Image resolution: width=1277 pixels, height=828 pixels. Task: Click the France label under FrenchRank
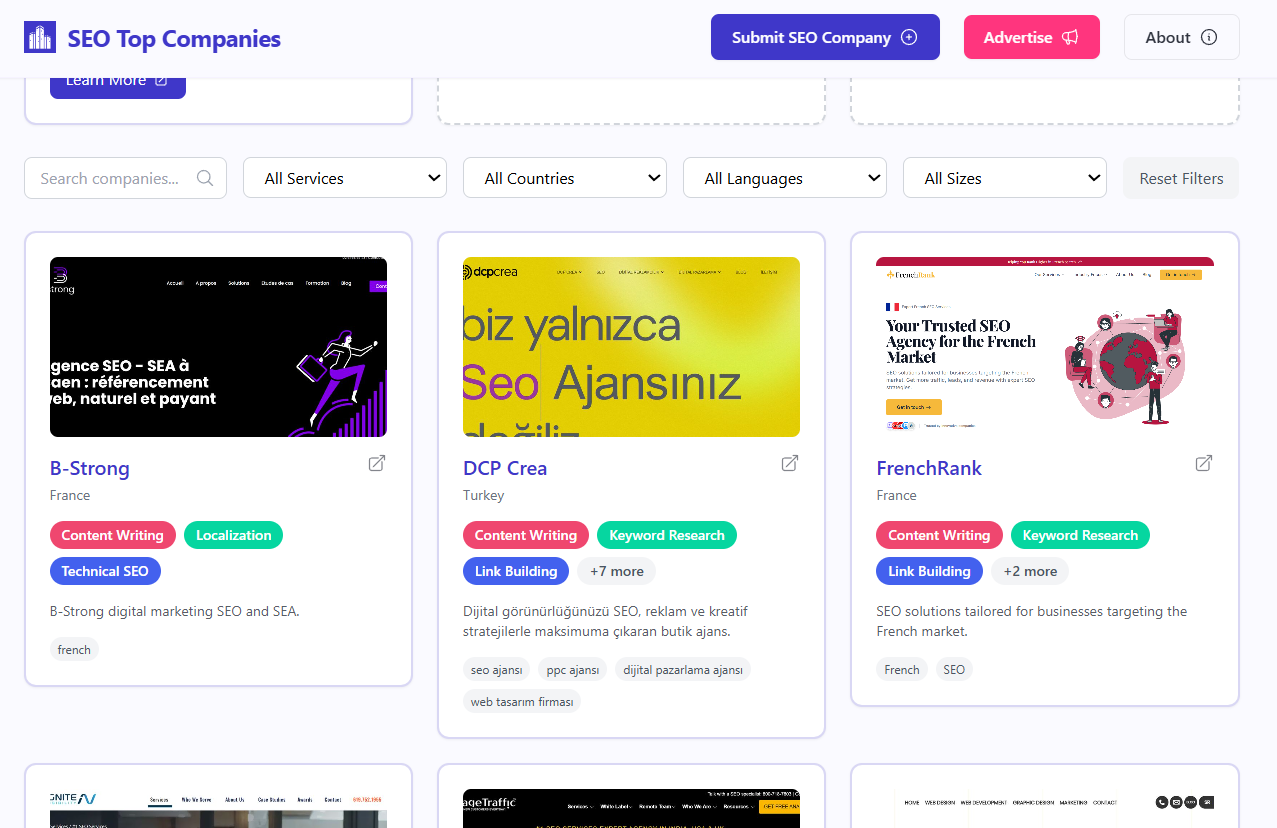[896, 495]
